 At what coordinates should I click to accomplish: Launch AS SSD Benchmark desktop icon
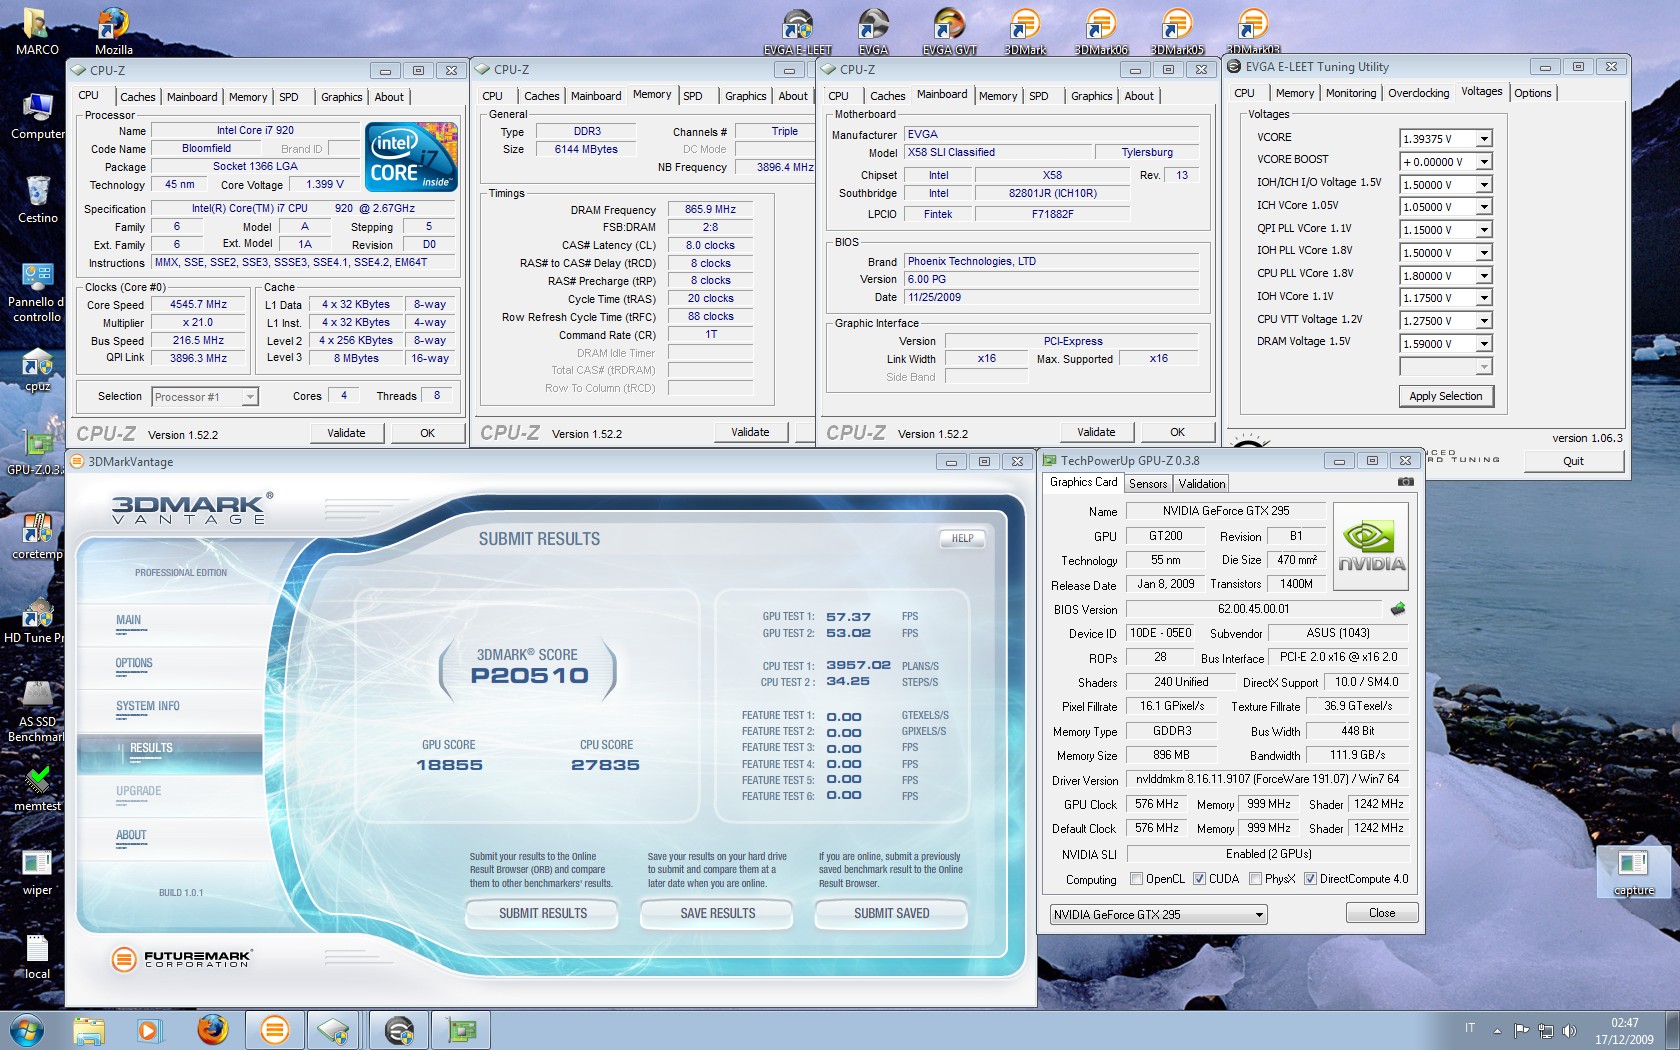click(37, 711)
